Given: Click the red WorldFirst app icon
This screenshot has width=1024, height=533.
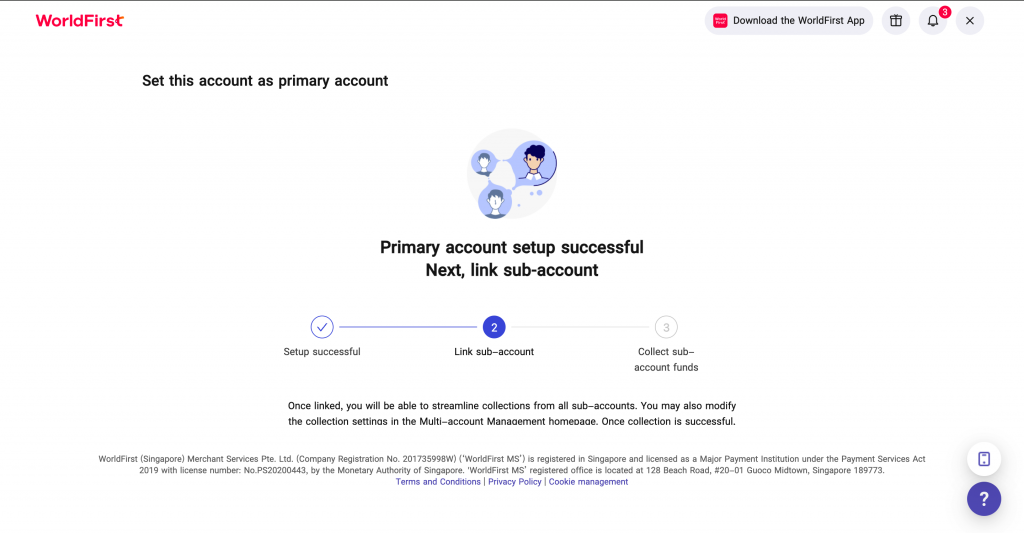Looking at the screenshot, I should [720, 20].
